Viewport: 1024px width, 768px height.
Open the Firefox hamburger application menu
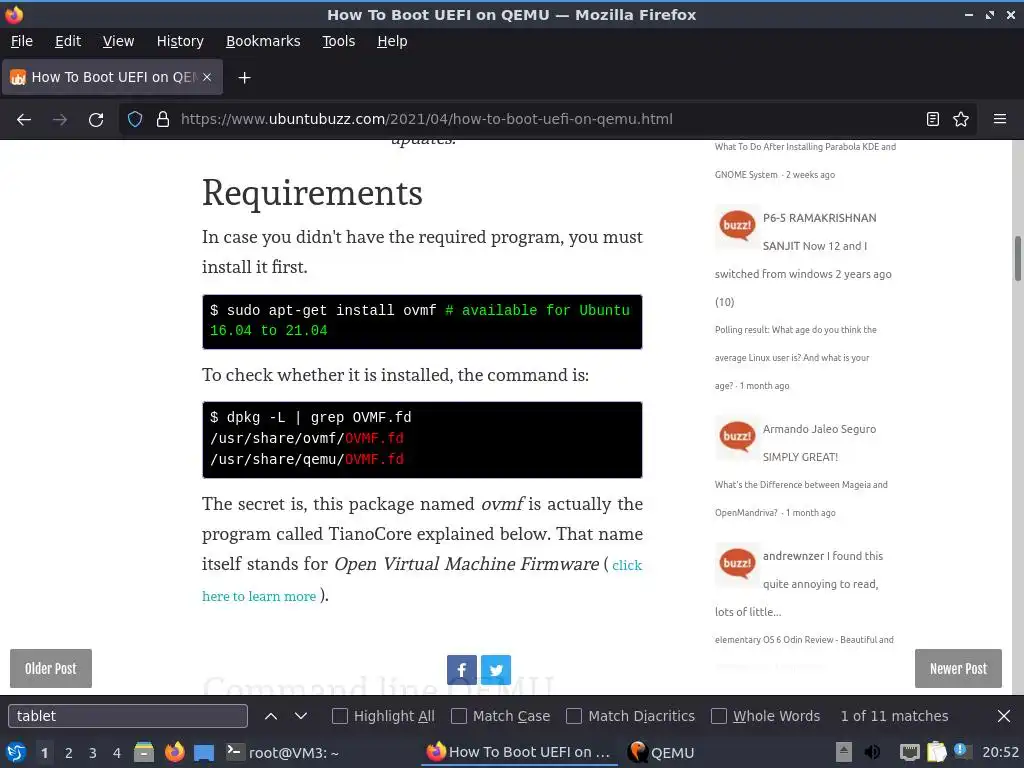tap(1000, 119)
